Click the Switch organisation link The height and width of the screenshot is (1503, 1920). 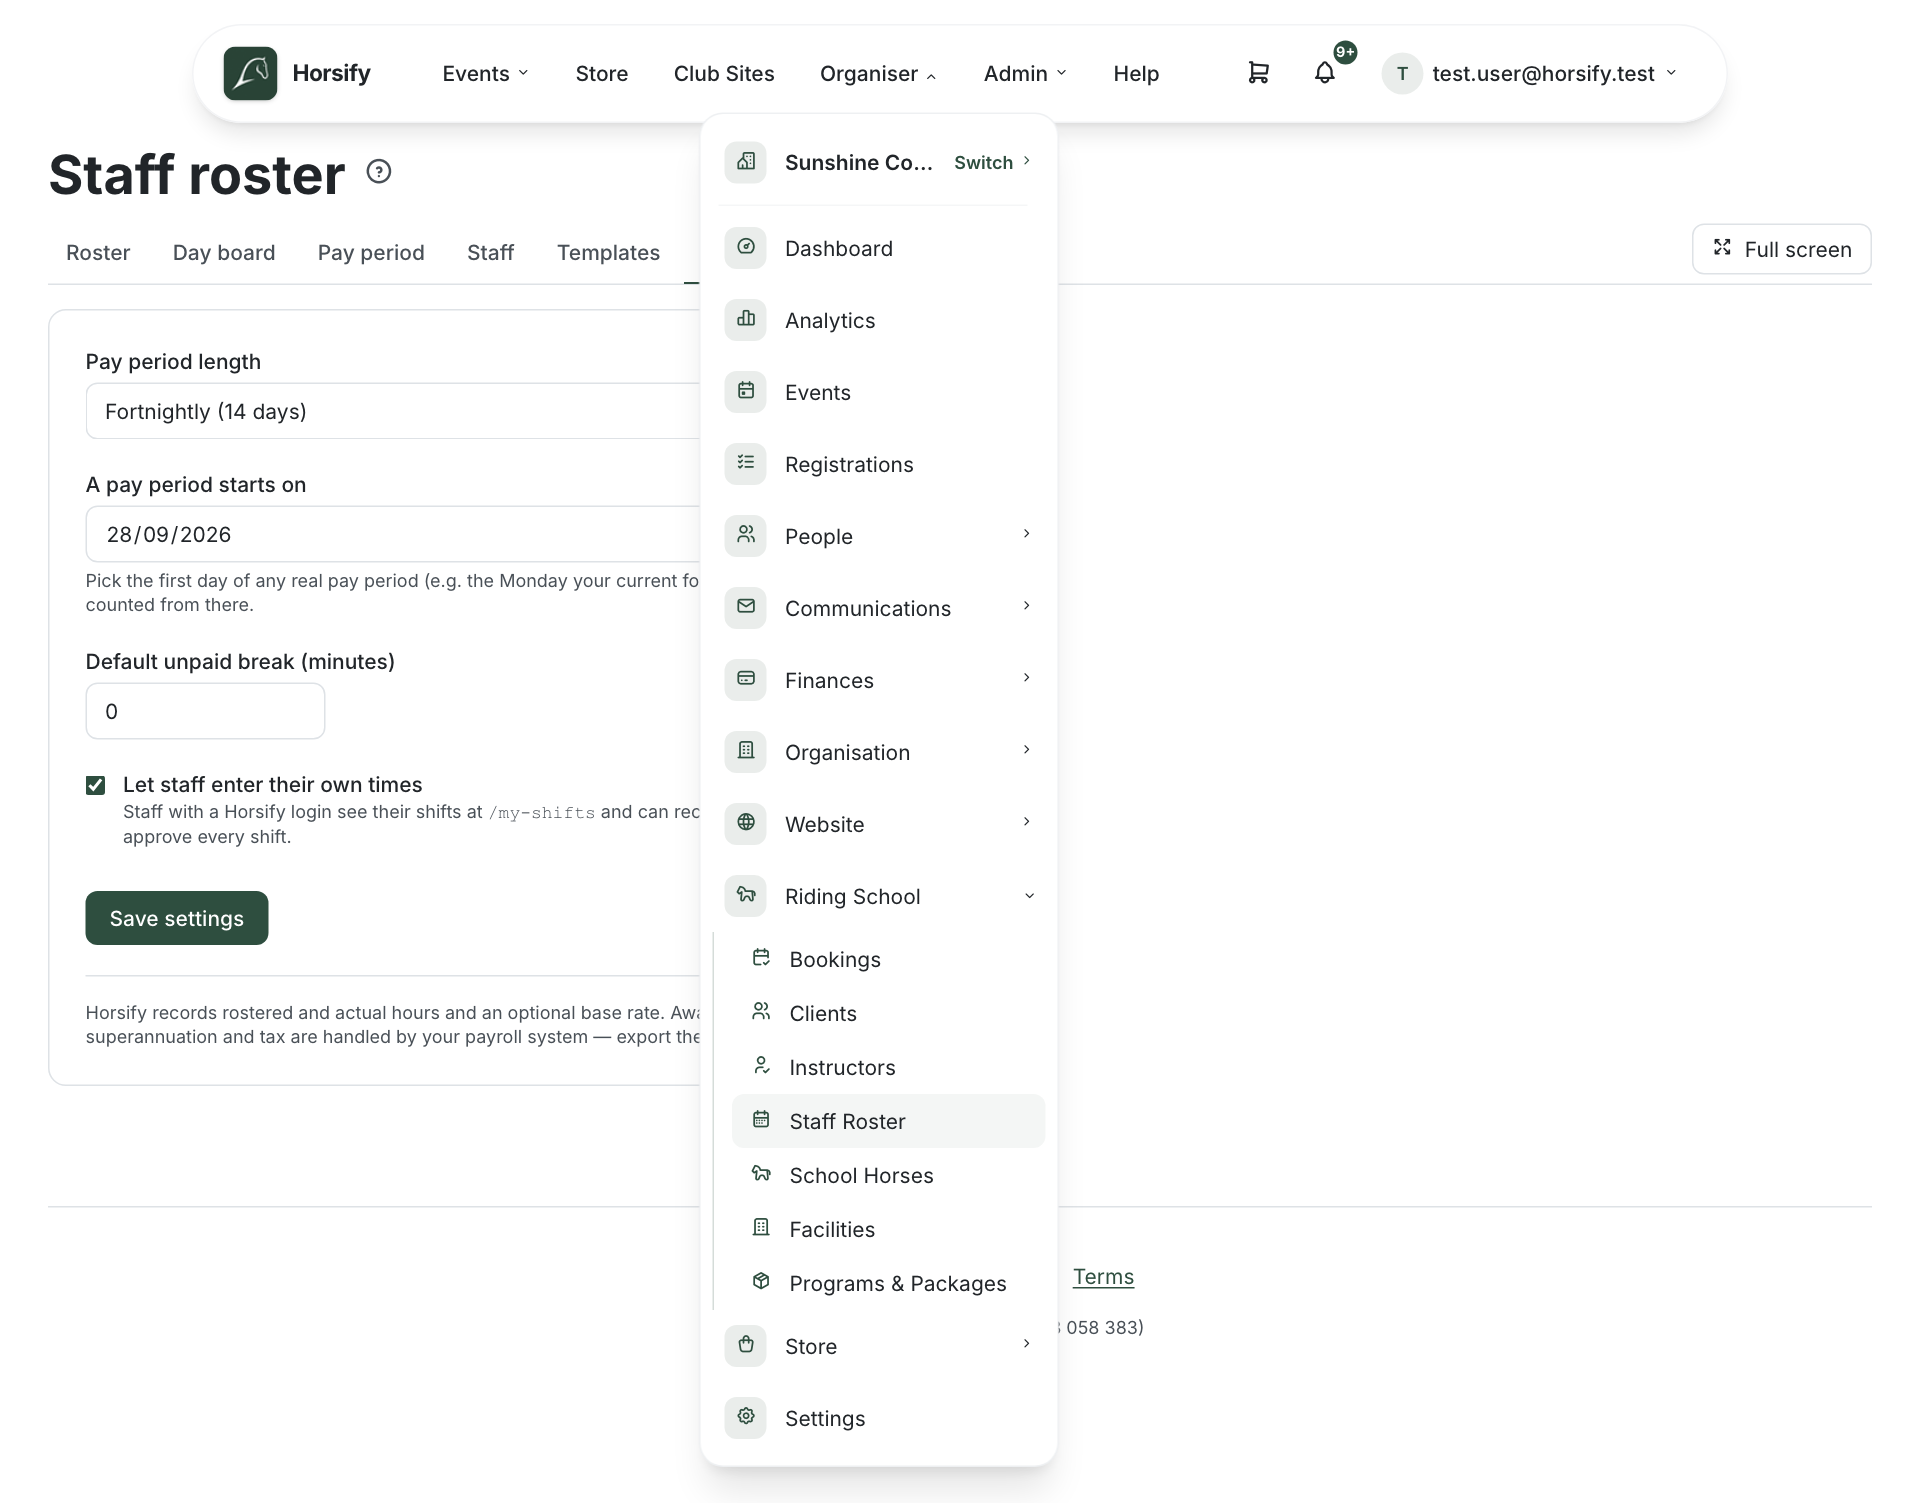click(x=992, y=162)
